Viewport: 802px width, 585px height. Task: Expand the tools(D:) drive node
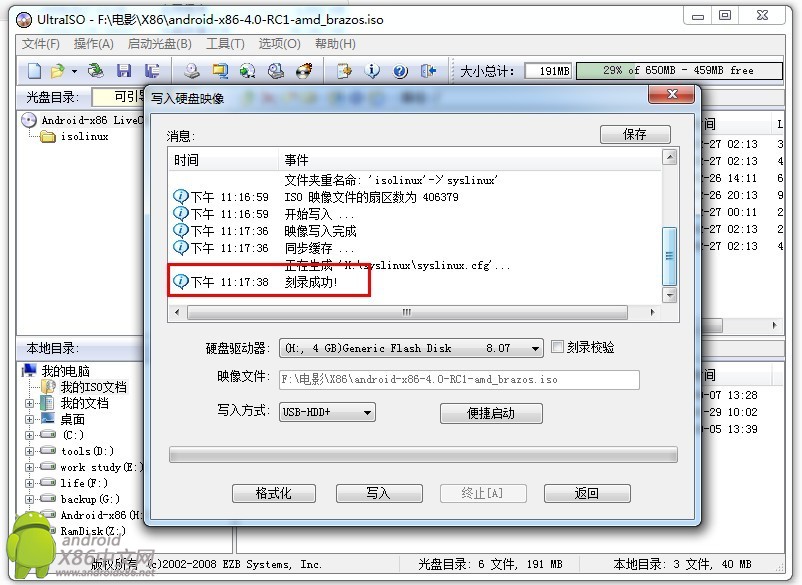(30, 451)
